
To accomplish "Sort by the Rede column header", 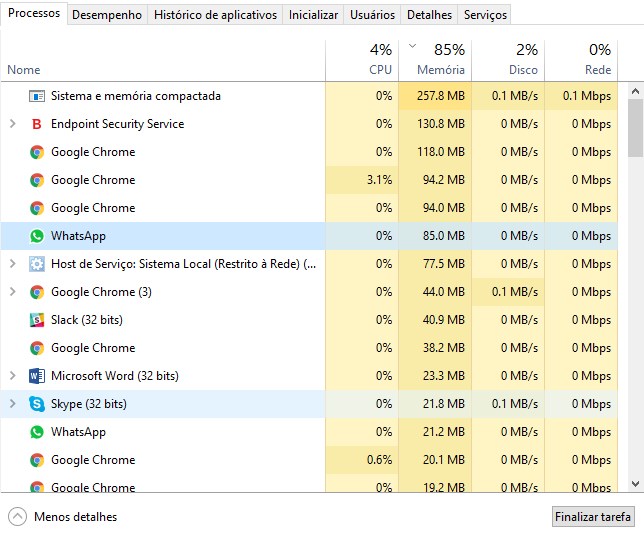I will tap(581, 60).
